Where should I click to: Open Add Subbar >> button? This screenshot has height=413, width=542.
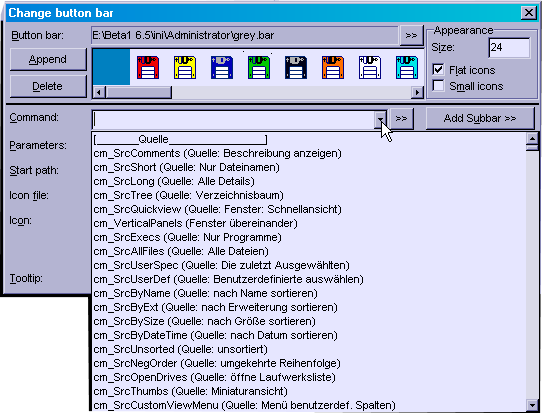click(480, 119)
